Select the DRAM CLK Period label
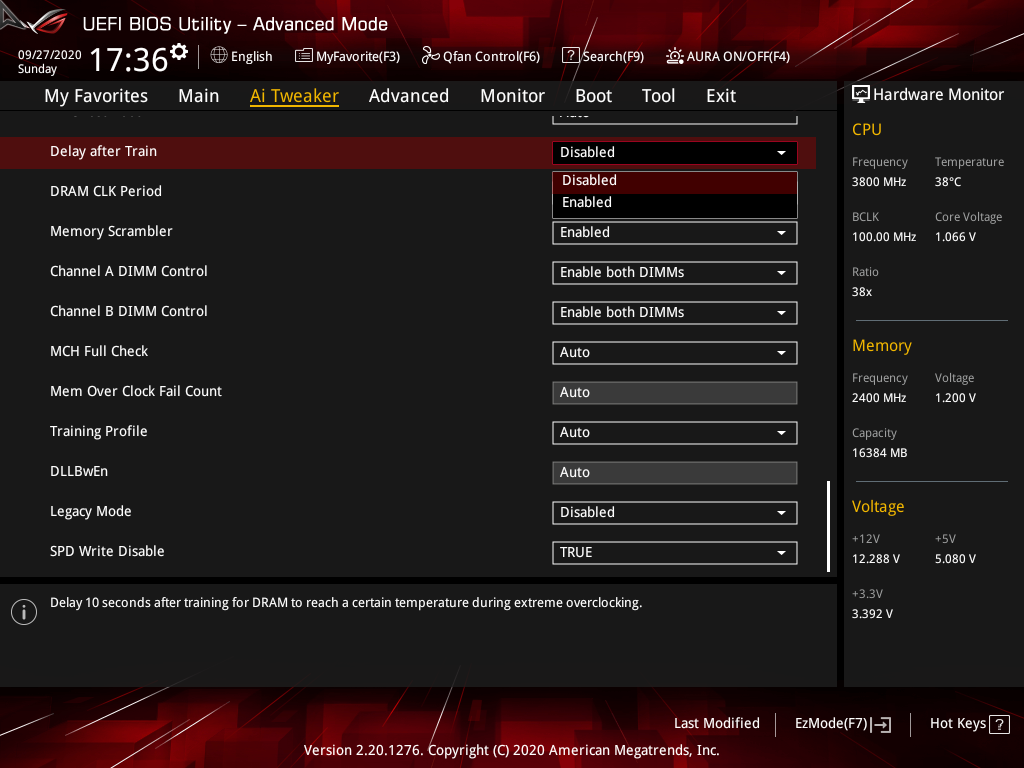Screen dimensions: 1024x768 [x=106, y=191]
